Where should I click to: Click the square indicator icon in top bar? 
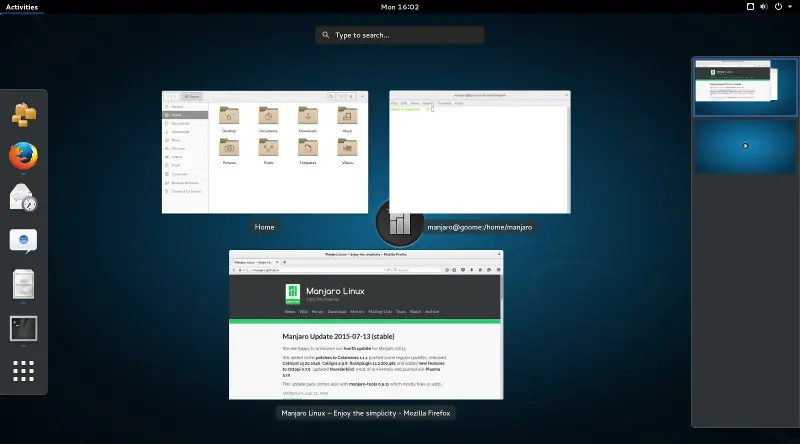[750, 7]
